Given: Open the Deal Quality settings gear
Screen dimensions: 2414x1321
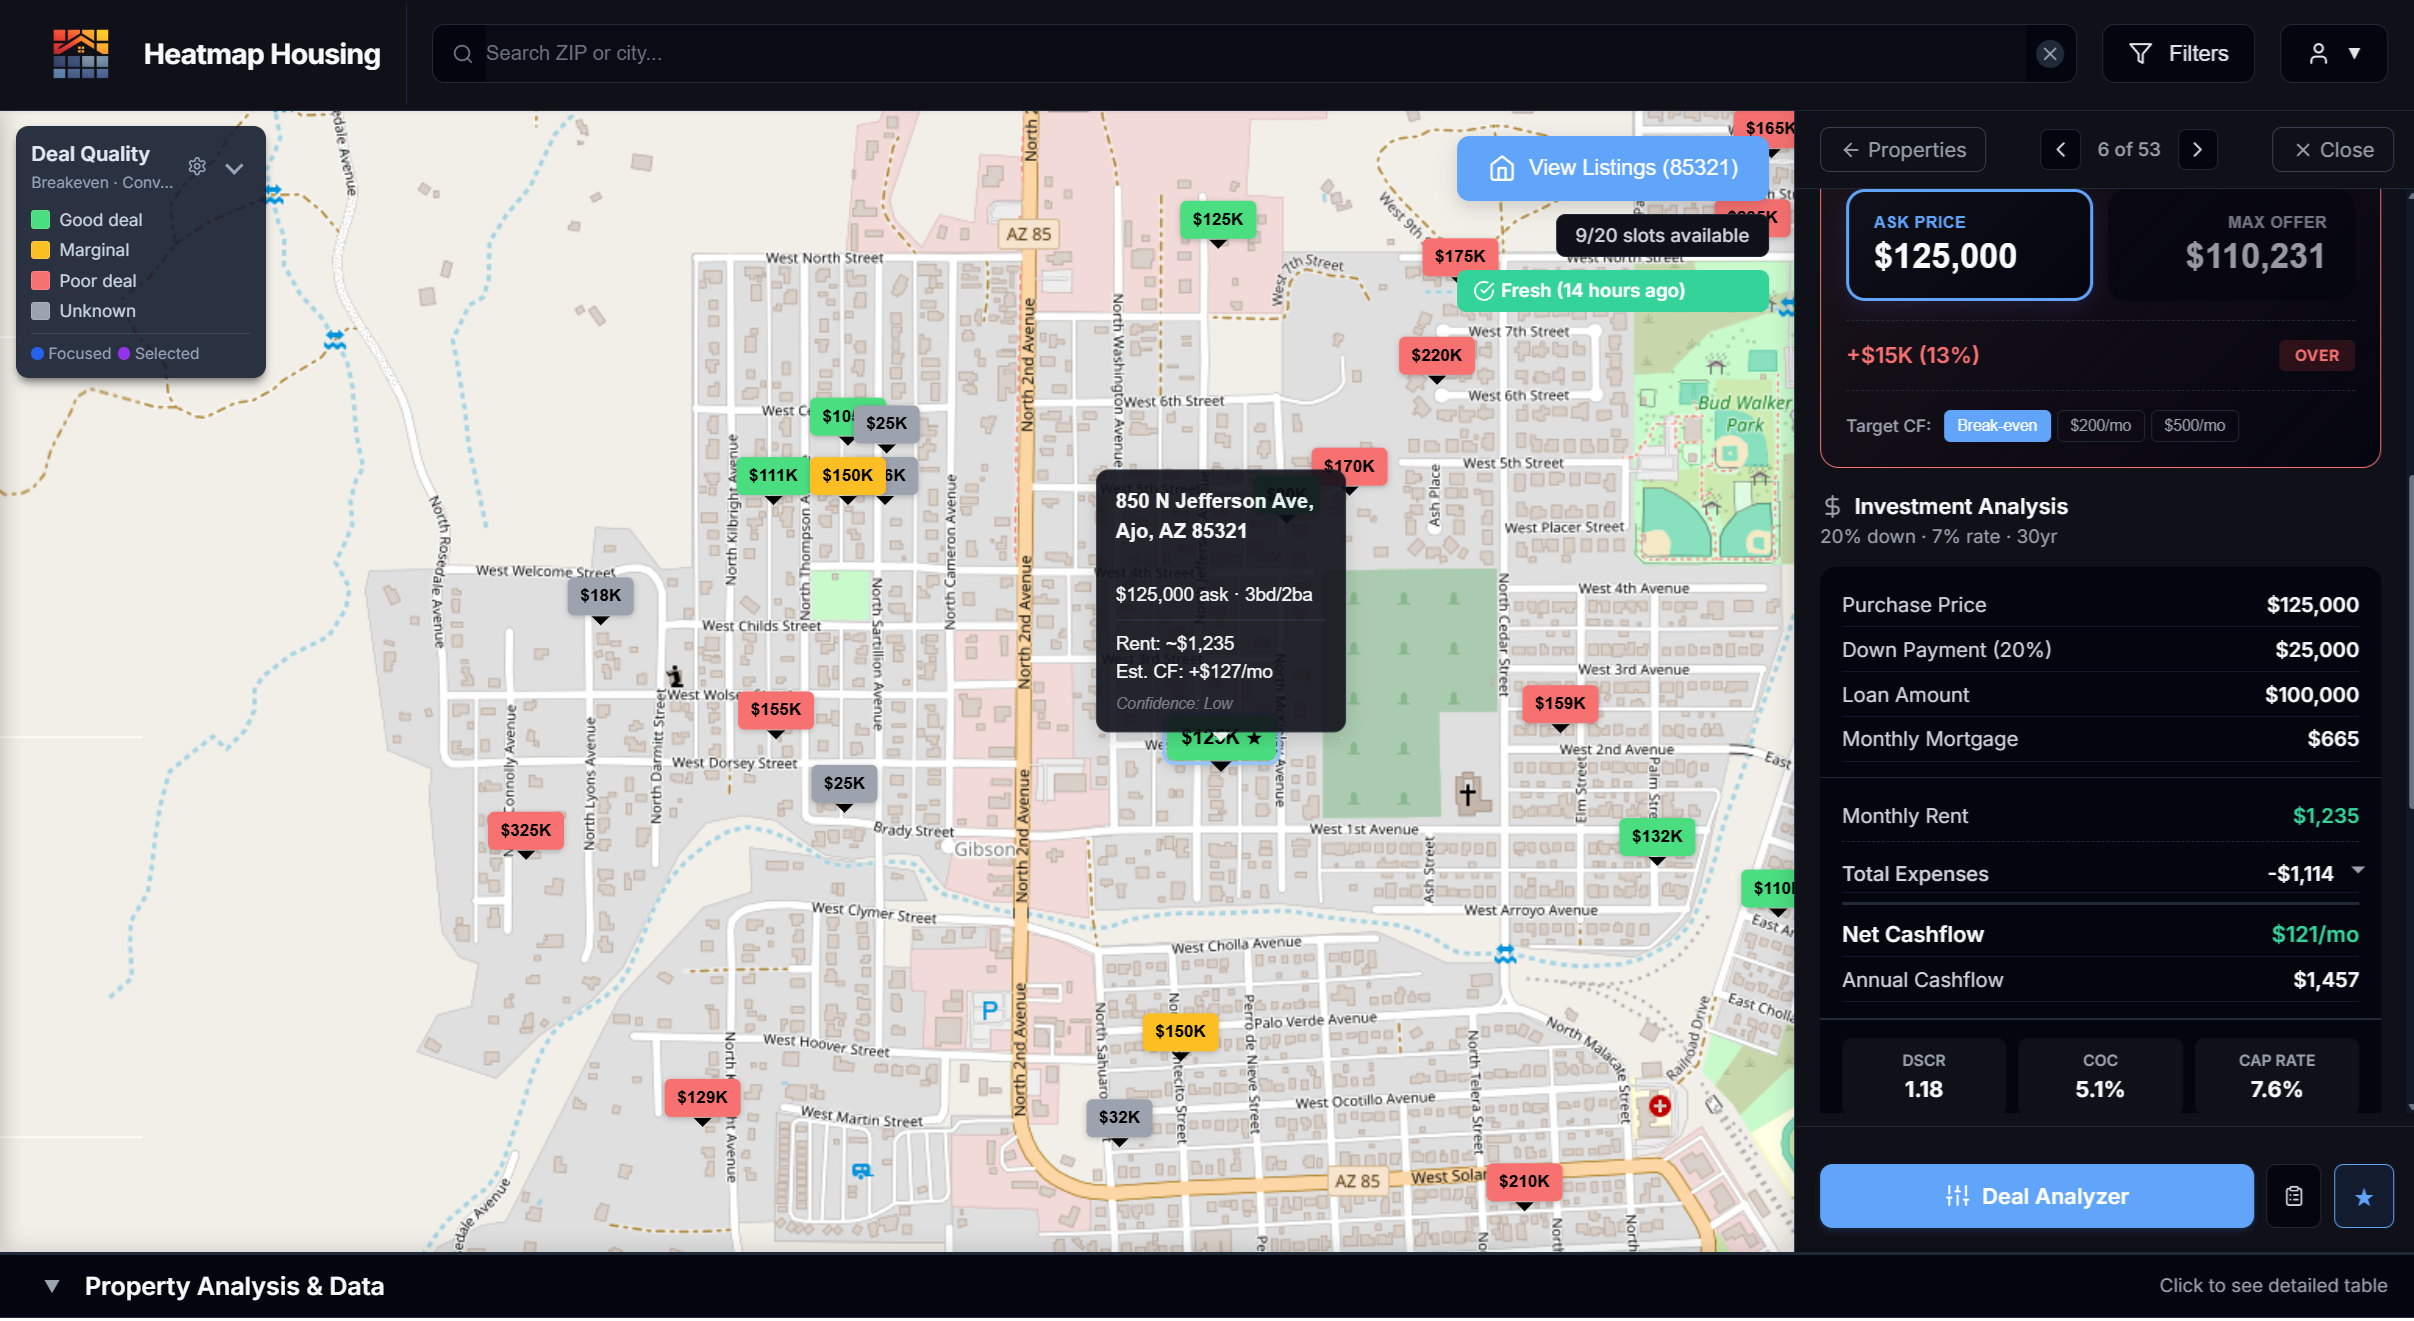Looking at the screenshot, I should click(196, 166).
